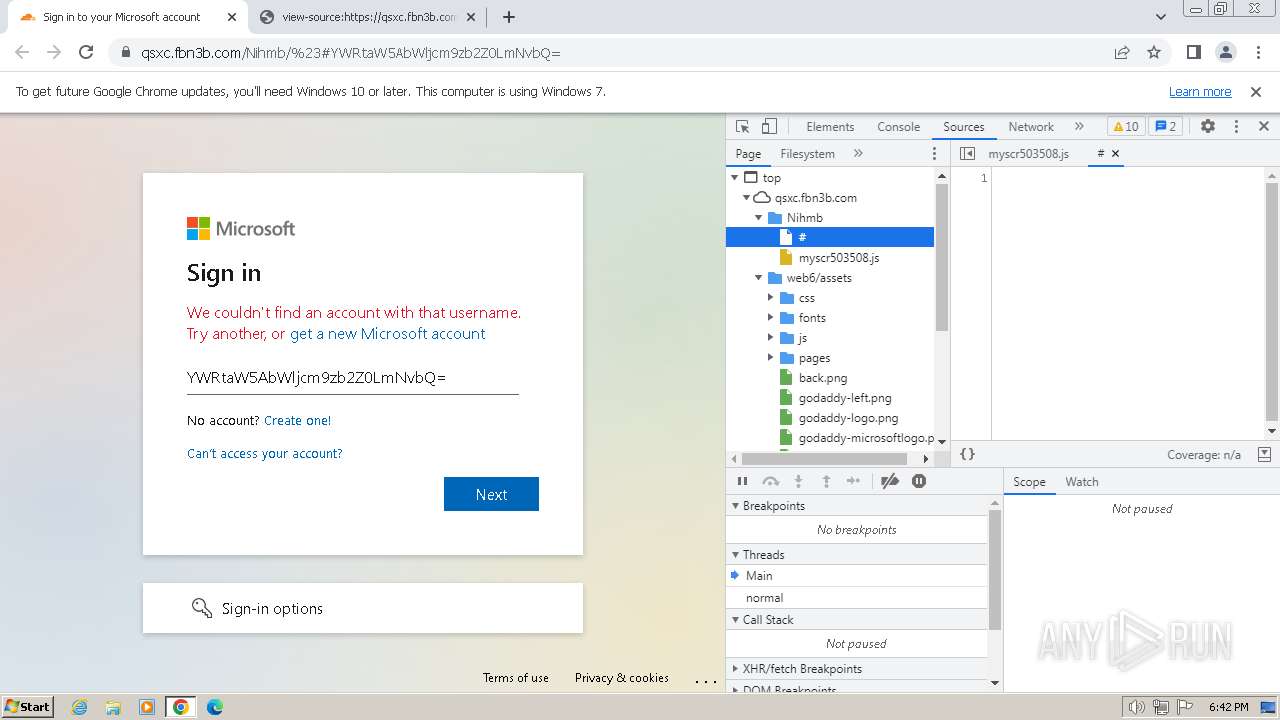The width and height of the screenshot is (1280, 720).
Task: Select the normal thread
Action: click(856, 598)
